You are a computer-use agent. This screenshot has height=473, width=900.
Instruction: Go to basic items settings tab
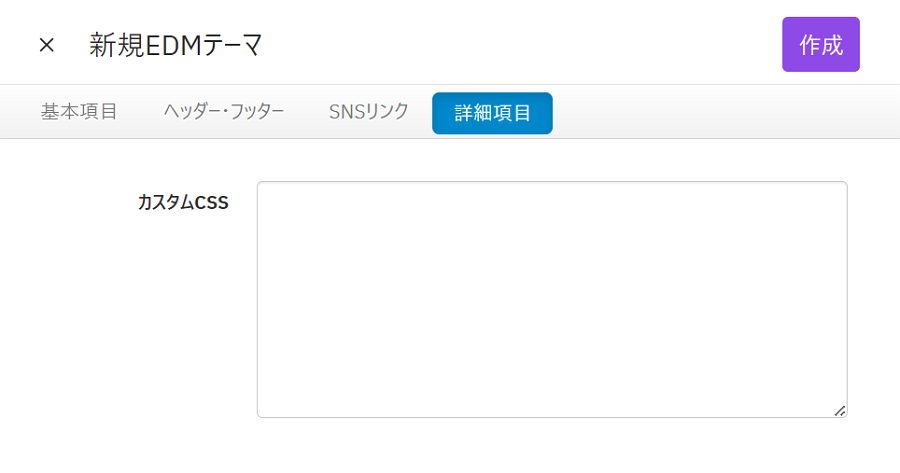tap(79, 112)
